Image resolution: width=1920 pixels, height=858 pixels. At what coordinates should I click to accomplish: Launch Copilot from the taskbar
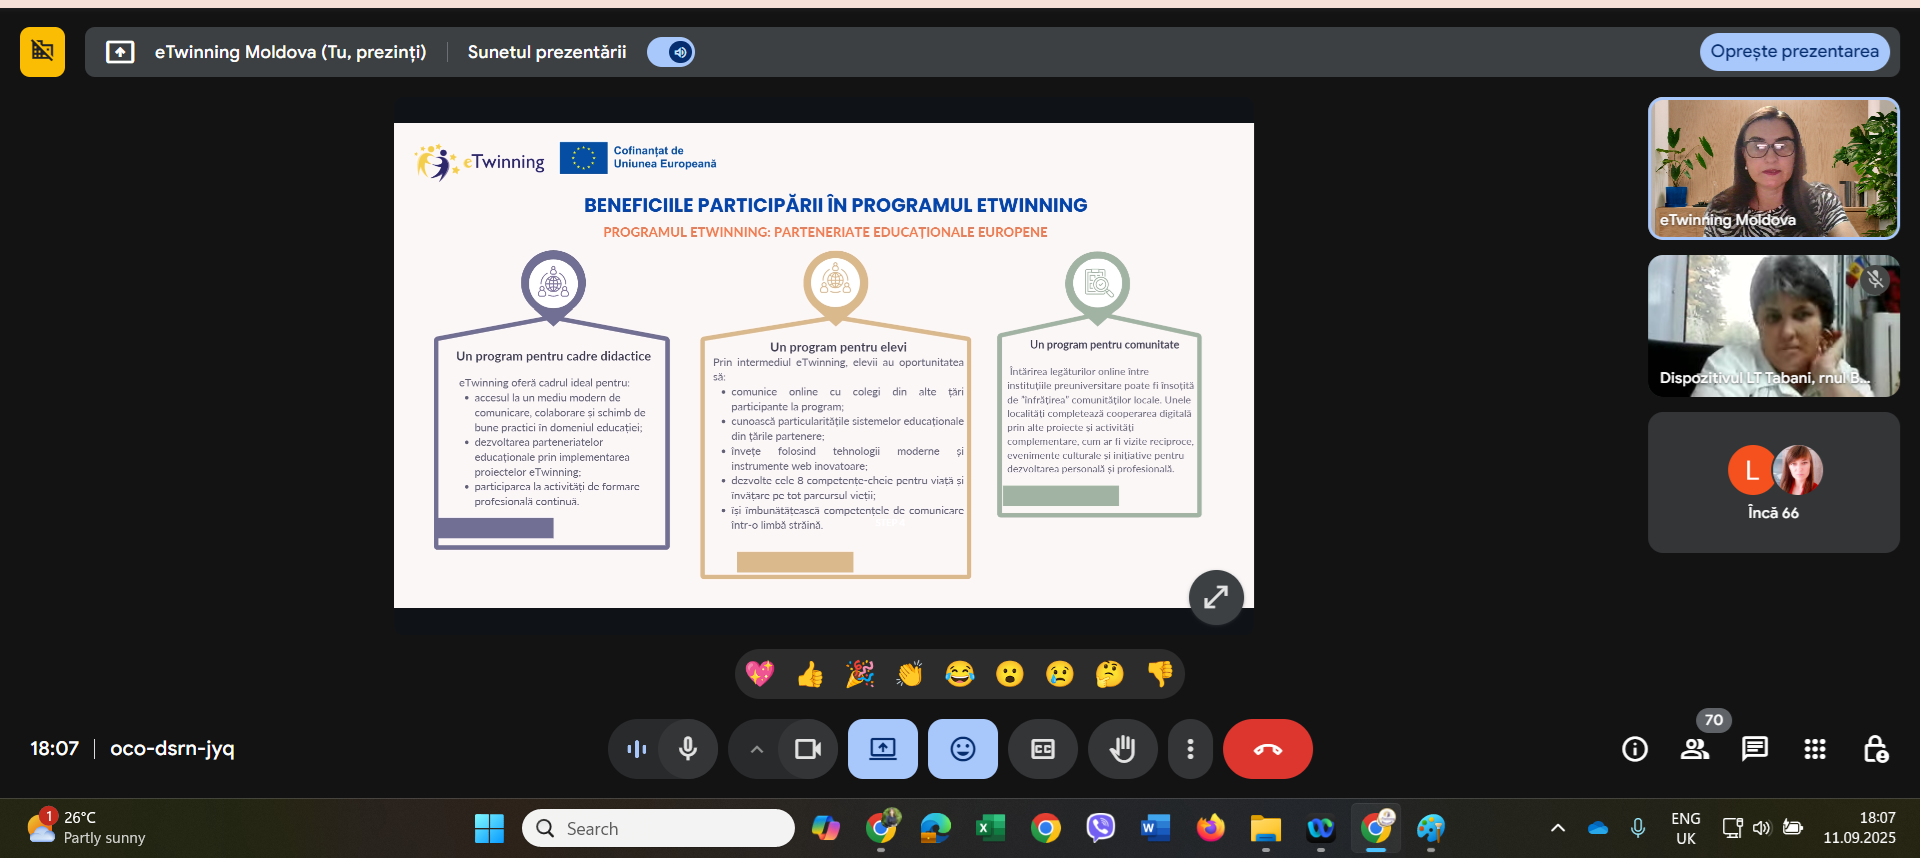826,828
